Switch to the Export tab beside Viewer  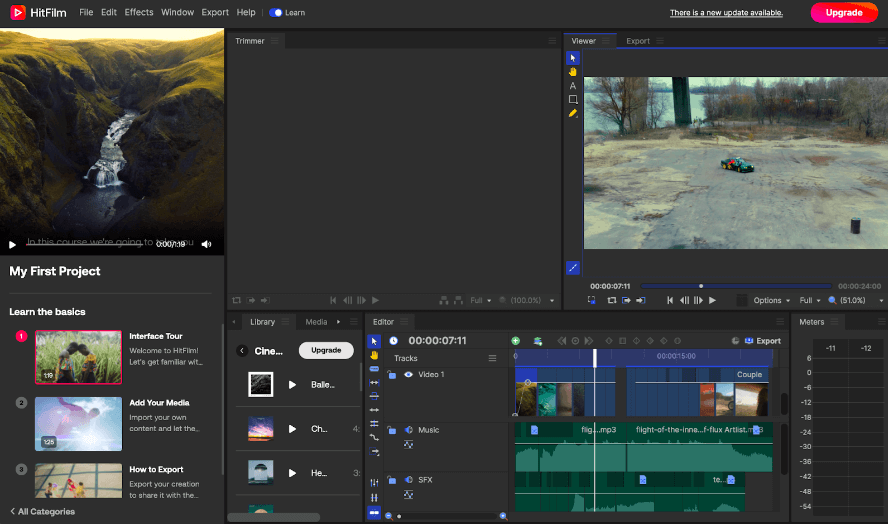(638, 41)
